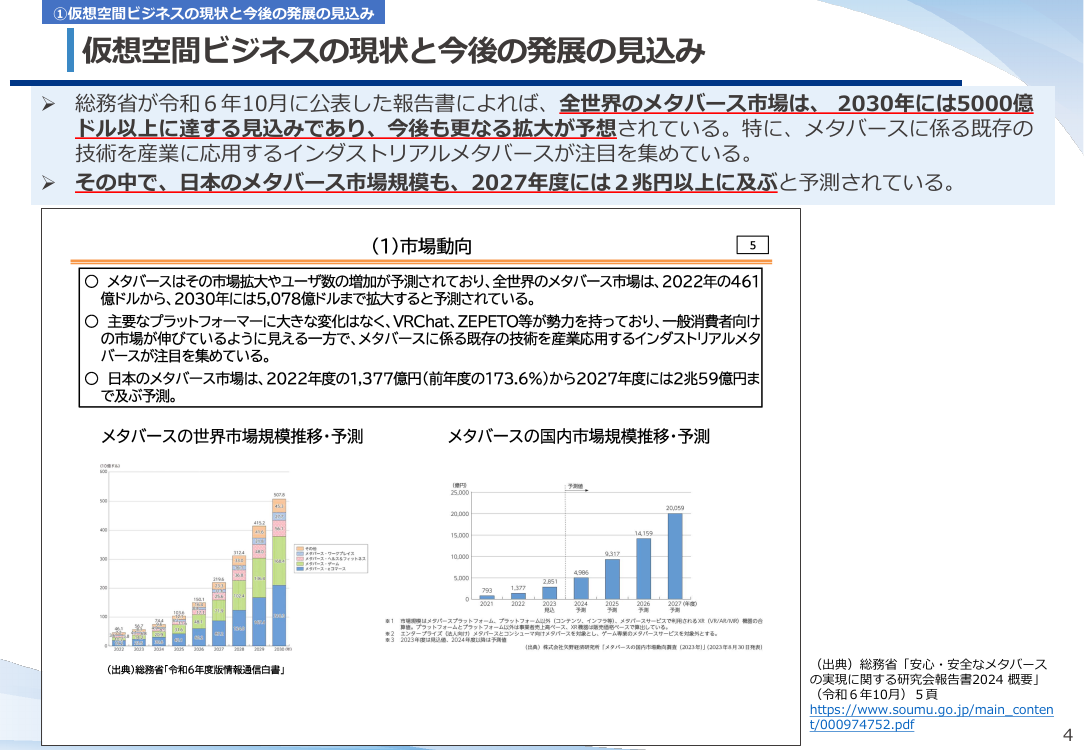Click the bullet with '2022年度の1,377億円'

click(x=422, y=387)
